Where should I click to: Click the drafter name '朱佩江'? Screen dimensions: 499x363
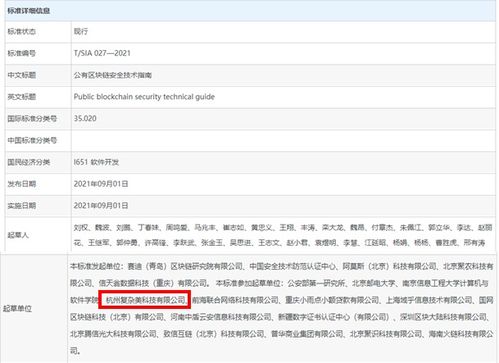[410, 228]
